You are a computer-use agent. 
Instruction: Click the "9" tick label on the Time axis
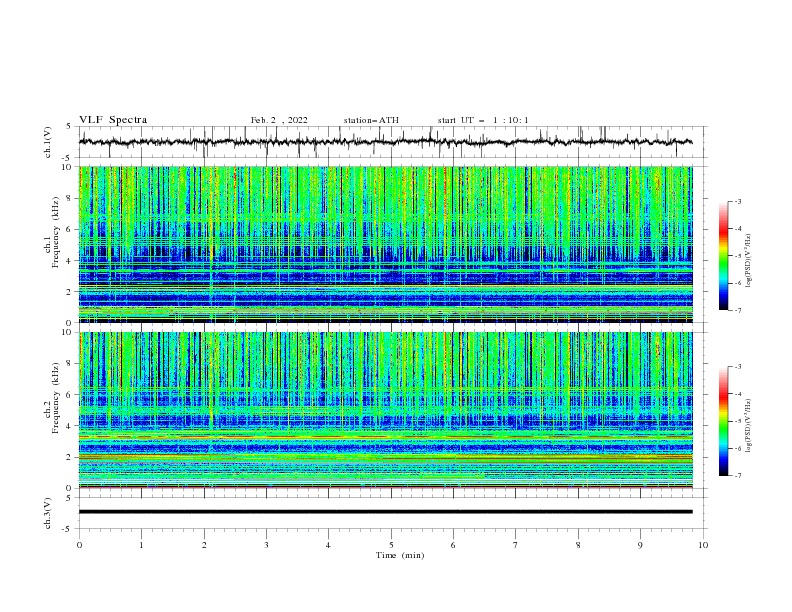coord(640,545)
